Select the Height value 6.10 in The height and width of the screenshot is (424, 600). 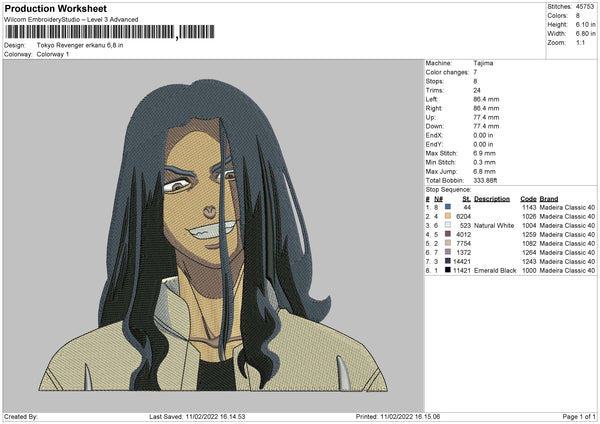(x=585, y=24)
